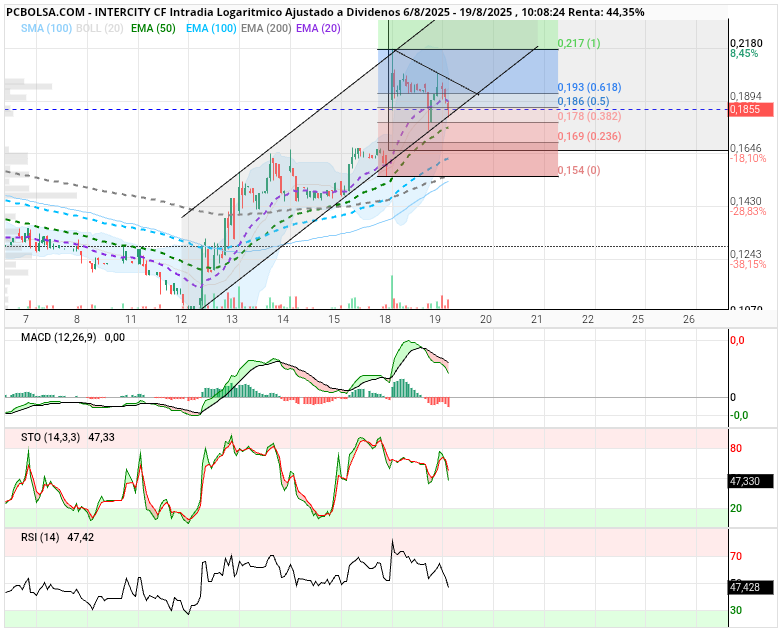The height and width of the screenshot is (632, 782).
Task: Click the current price tag 0,1855
Action: click(751, 109)
